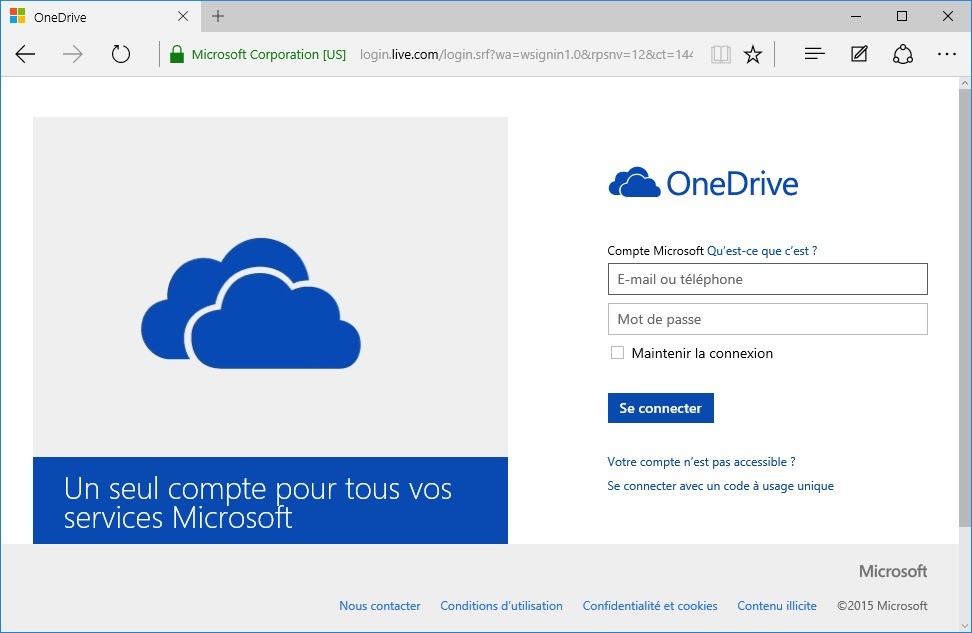Click the address bar URL text

(526, 55)
